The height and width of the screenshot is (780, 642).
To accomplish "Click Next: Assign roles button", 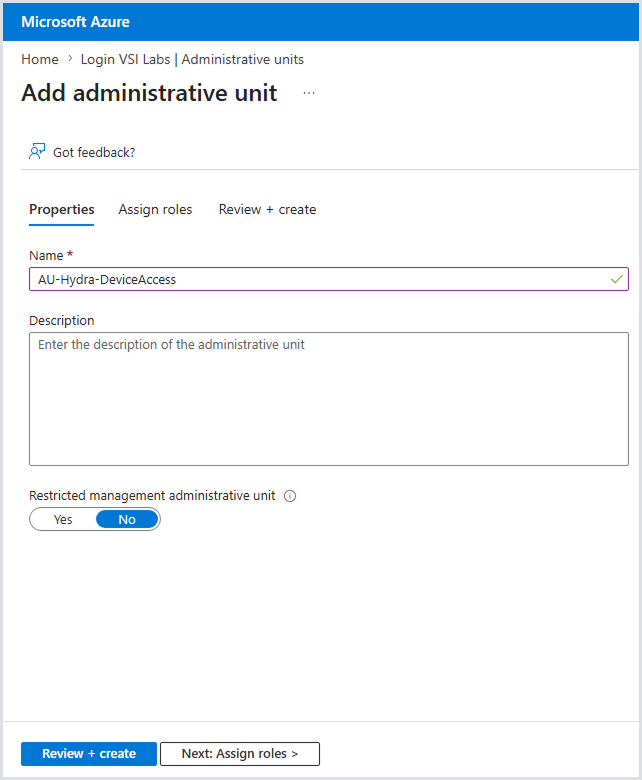I will pos(240,754).
